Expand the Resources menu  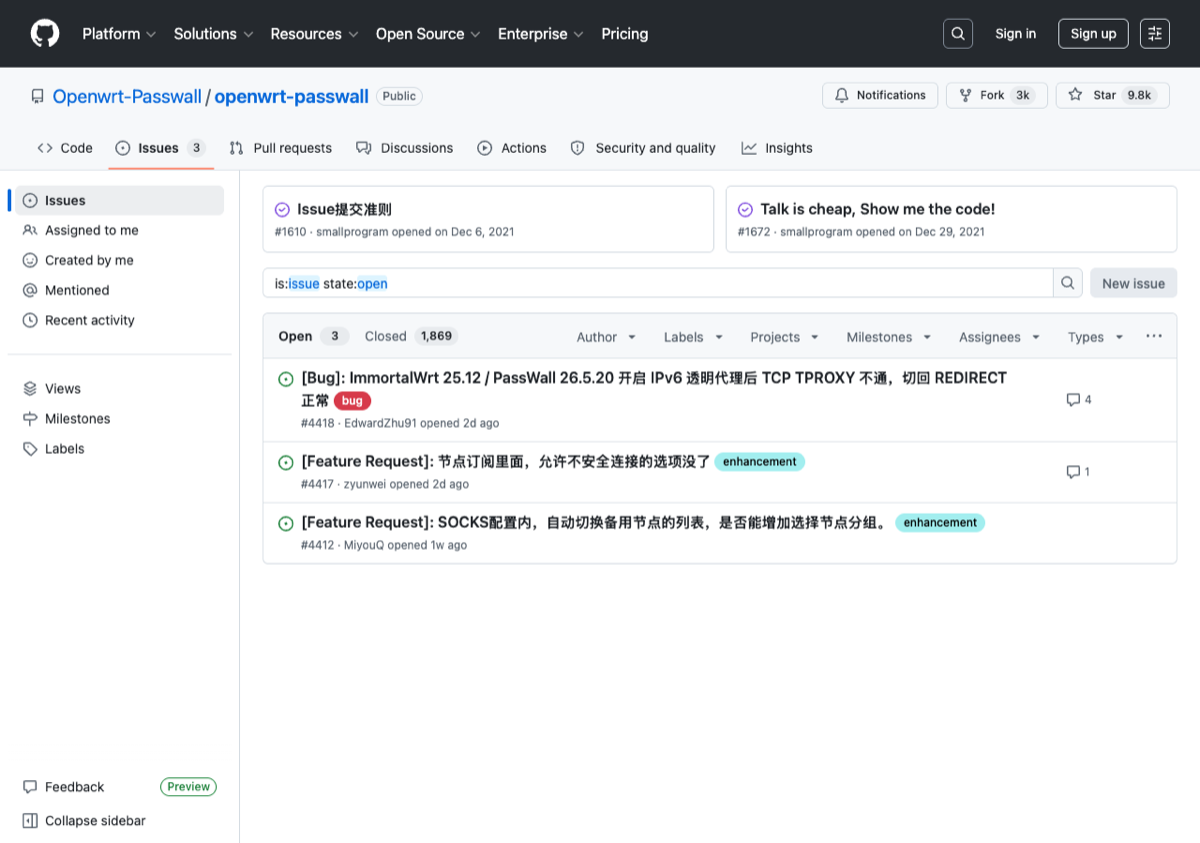pyautogui.click(x=314, y=34)
